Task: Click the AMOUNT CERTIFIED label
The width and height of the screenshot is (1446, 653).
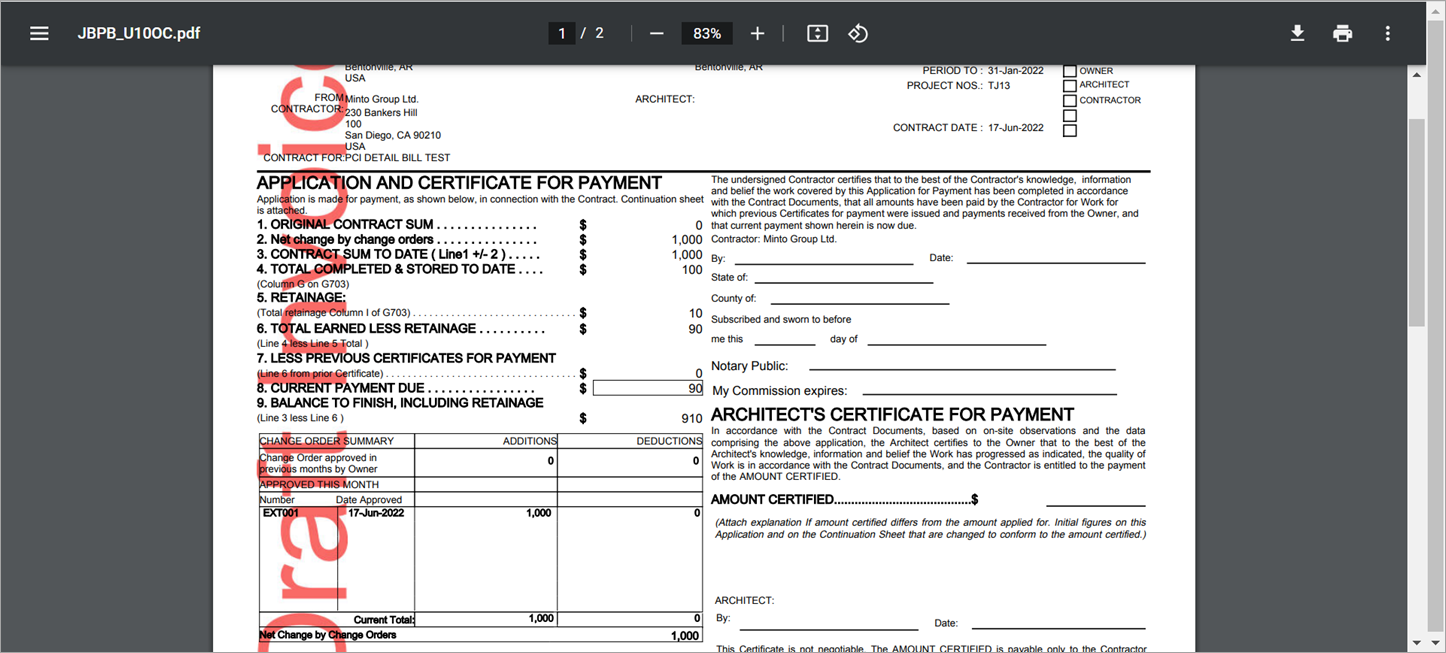Action: point(772,499)
